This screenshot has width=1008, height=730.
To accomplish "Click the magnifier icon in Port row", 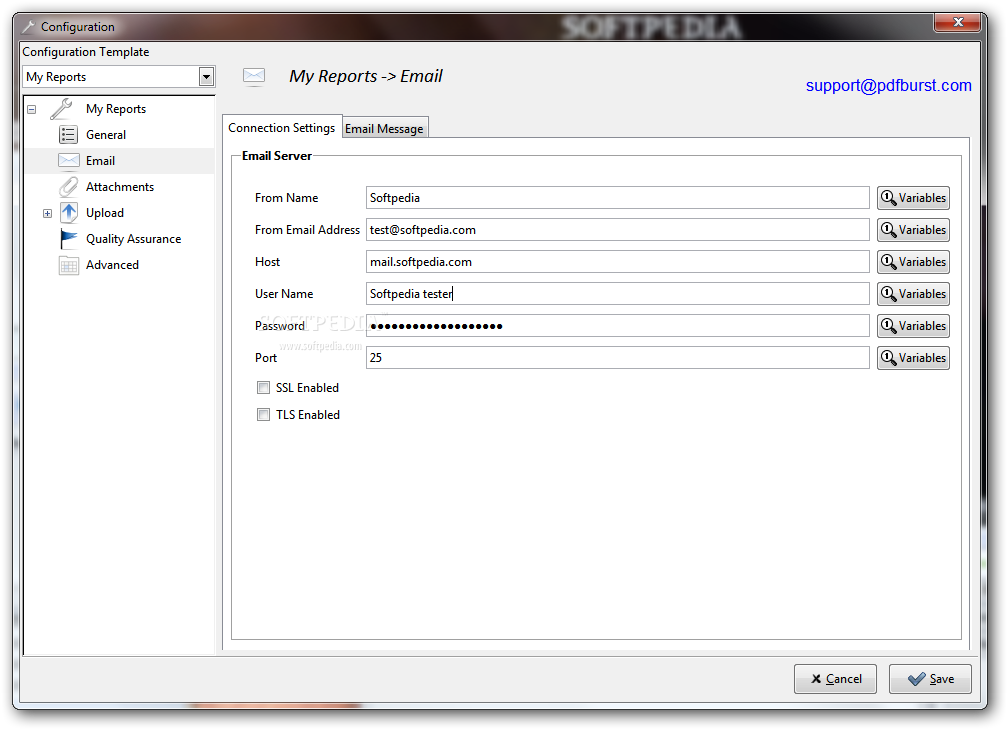I will pos(888,358).
